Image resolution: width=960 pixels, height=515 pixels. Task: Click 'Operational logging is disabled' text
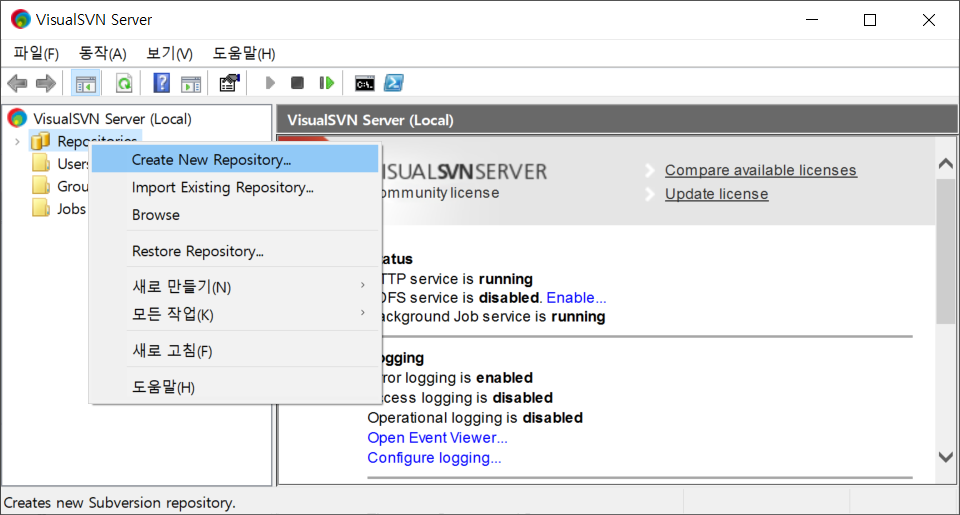(x=475, y=418)
